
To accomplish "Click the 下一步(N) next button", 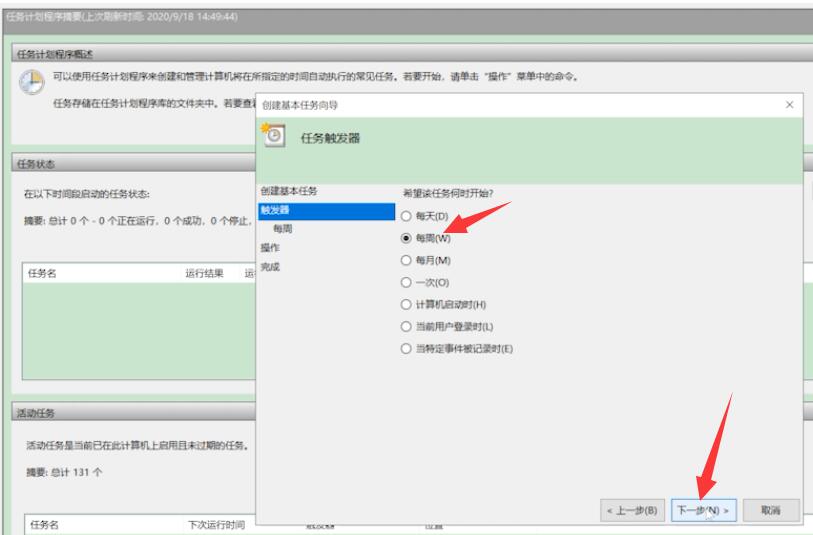I will click(703, 511).
